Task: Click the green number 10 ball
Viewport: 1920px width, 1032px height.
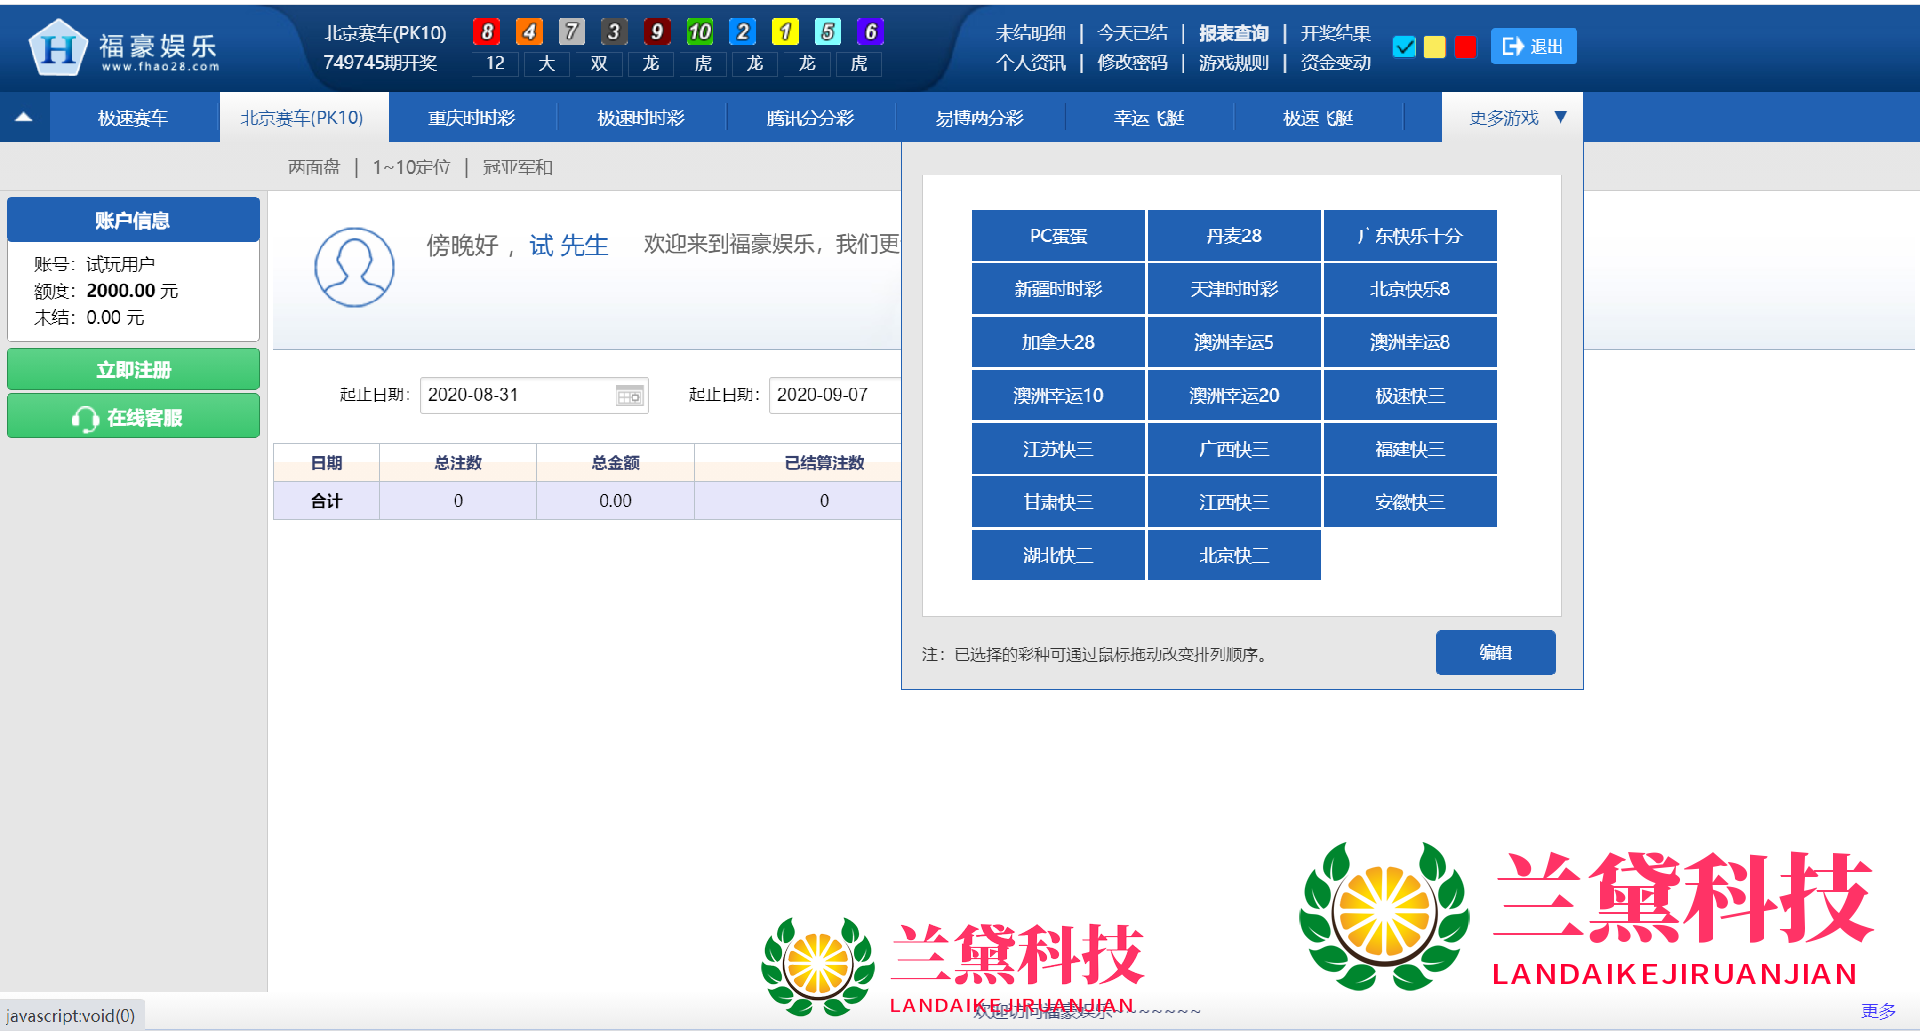Action: click(x=699, y=32)
